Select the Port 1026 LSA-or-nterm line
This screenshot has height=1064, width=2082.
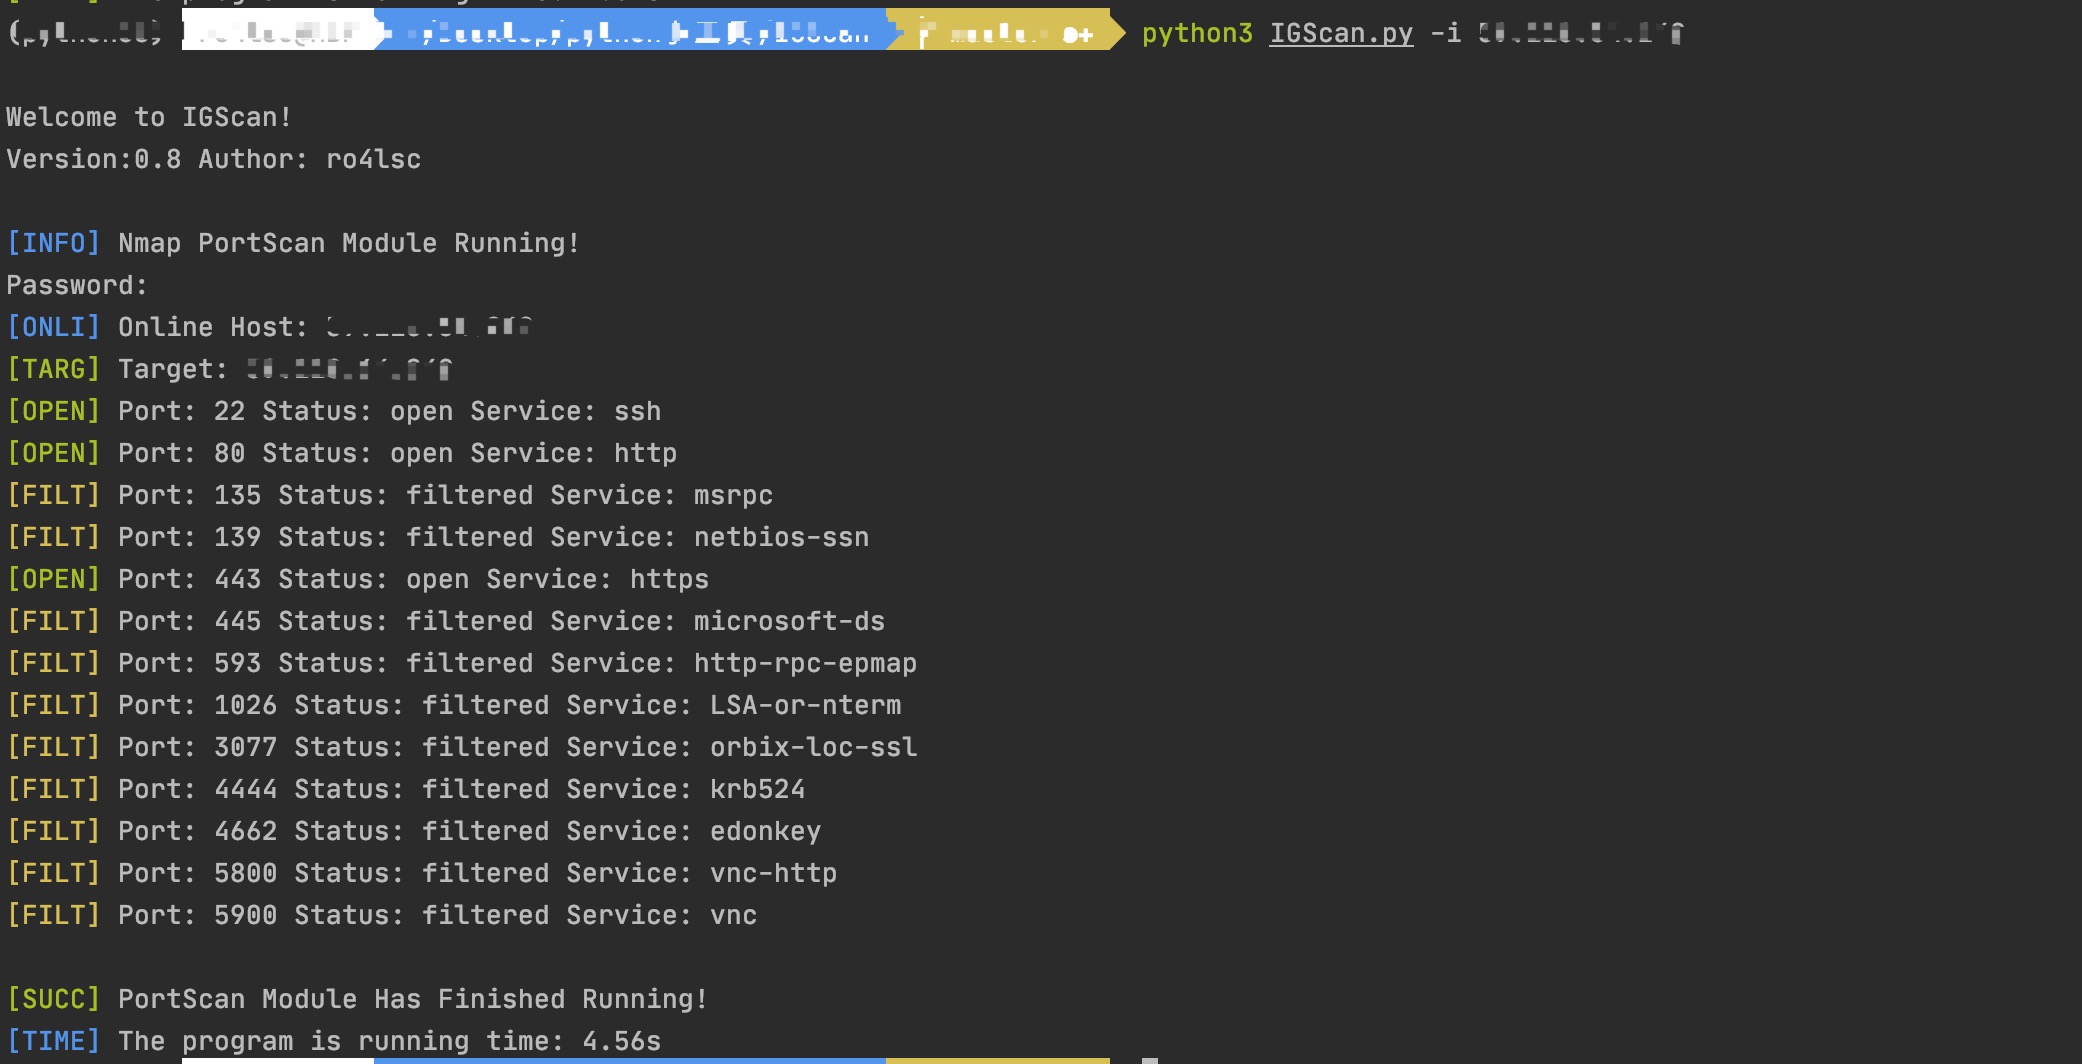(454, 705)
